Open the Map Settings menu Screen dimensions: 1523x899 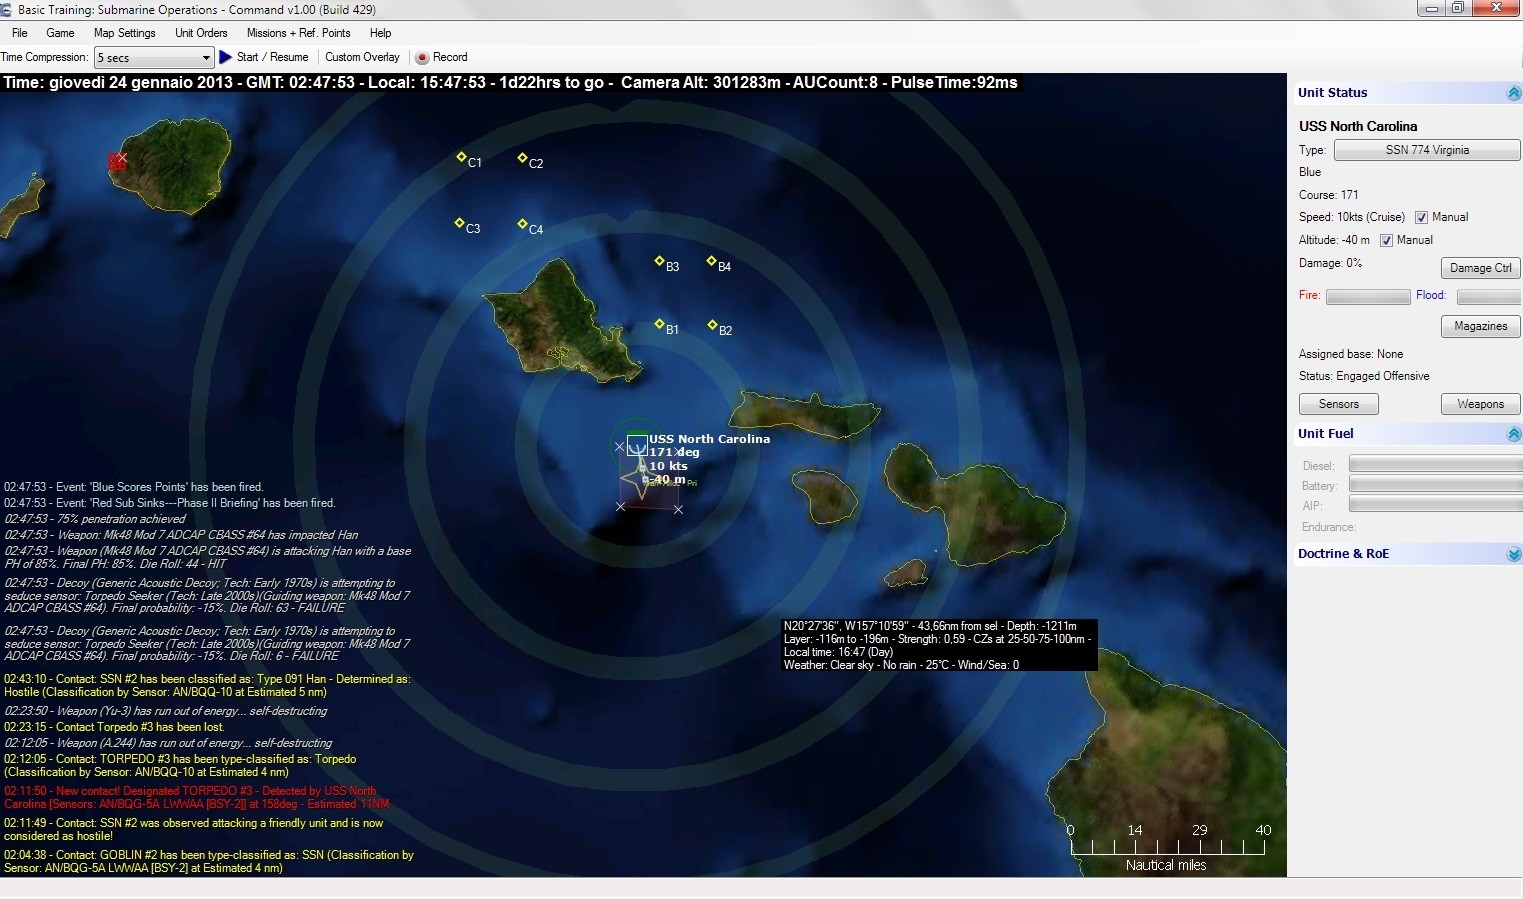coord(125,33)
